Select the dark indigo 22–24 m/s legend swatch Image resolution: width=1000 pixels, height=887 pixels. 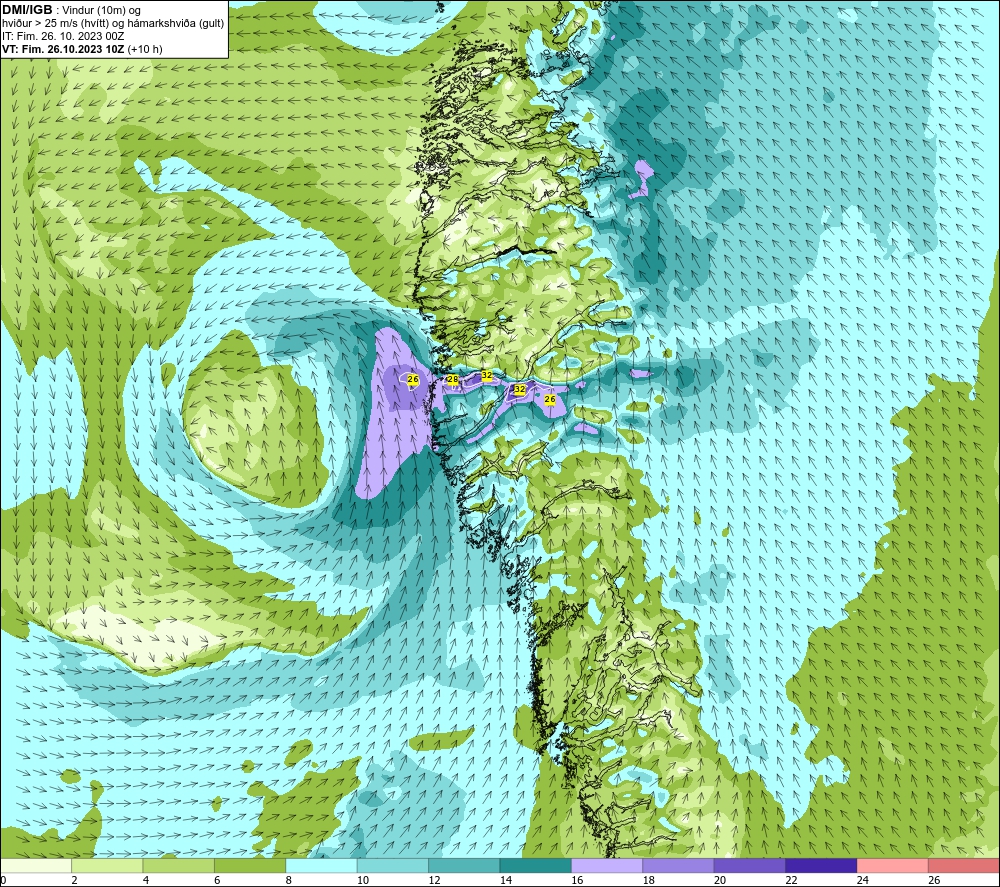click(x=821, y=866)
